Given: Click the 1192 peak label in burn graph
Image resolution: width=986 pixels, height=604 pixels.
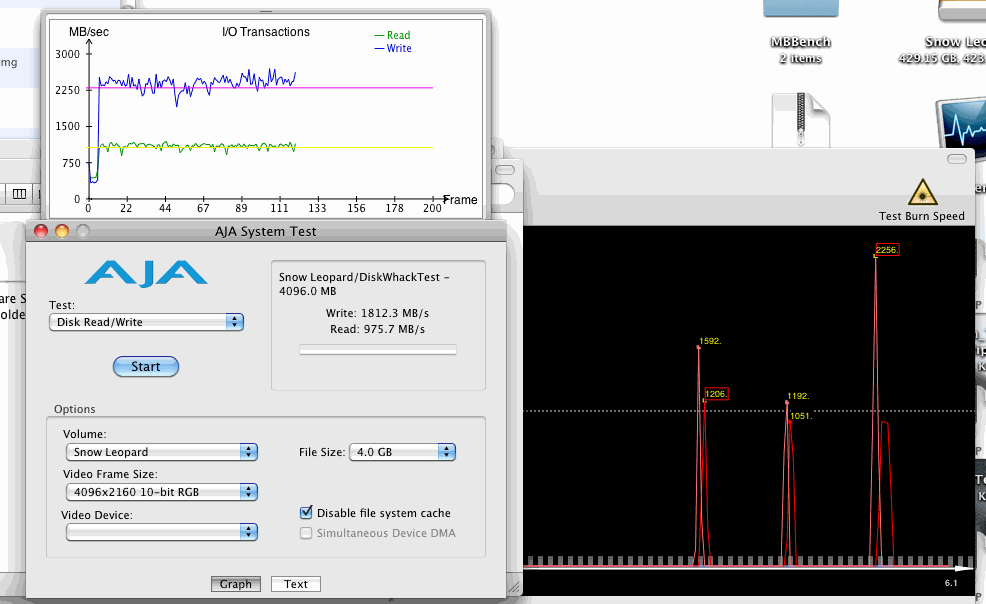Looking at the screenshot, I should pyautogui.click(x=798, y=397).
